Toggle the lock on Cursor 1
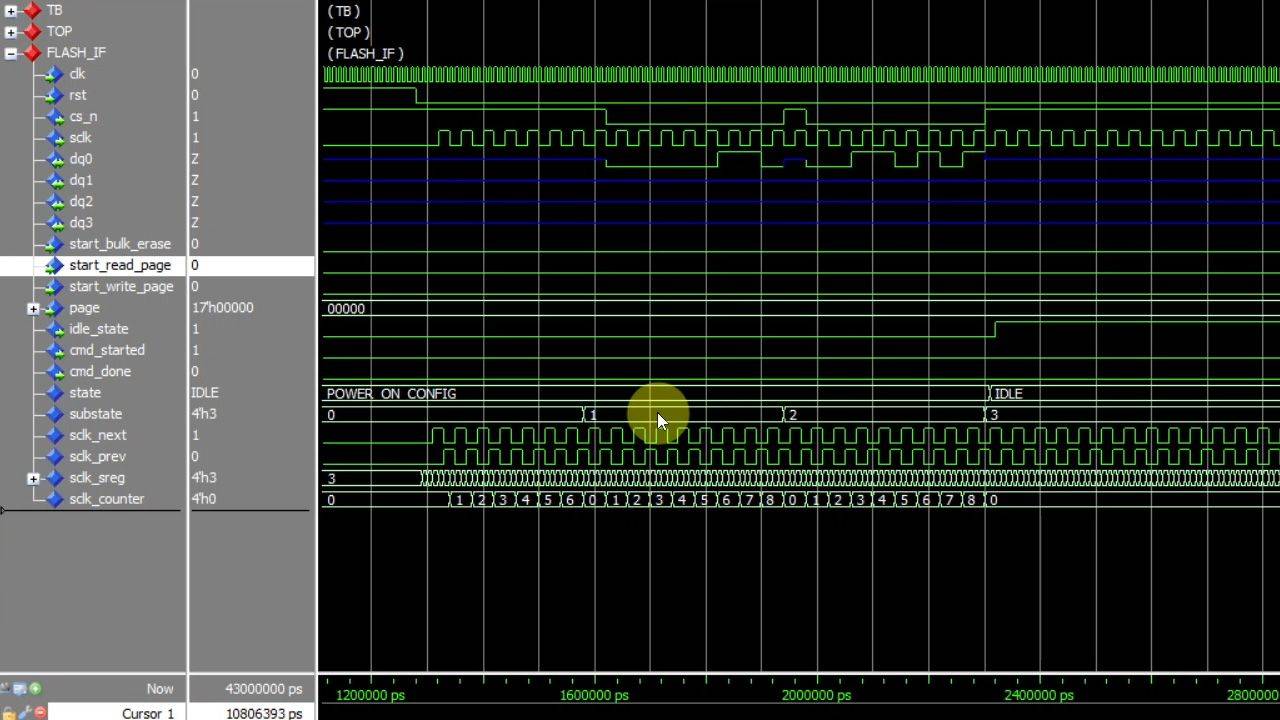The image size is (1280, 720). point(8,713)
